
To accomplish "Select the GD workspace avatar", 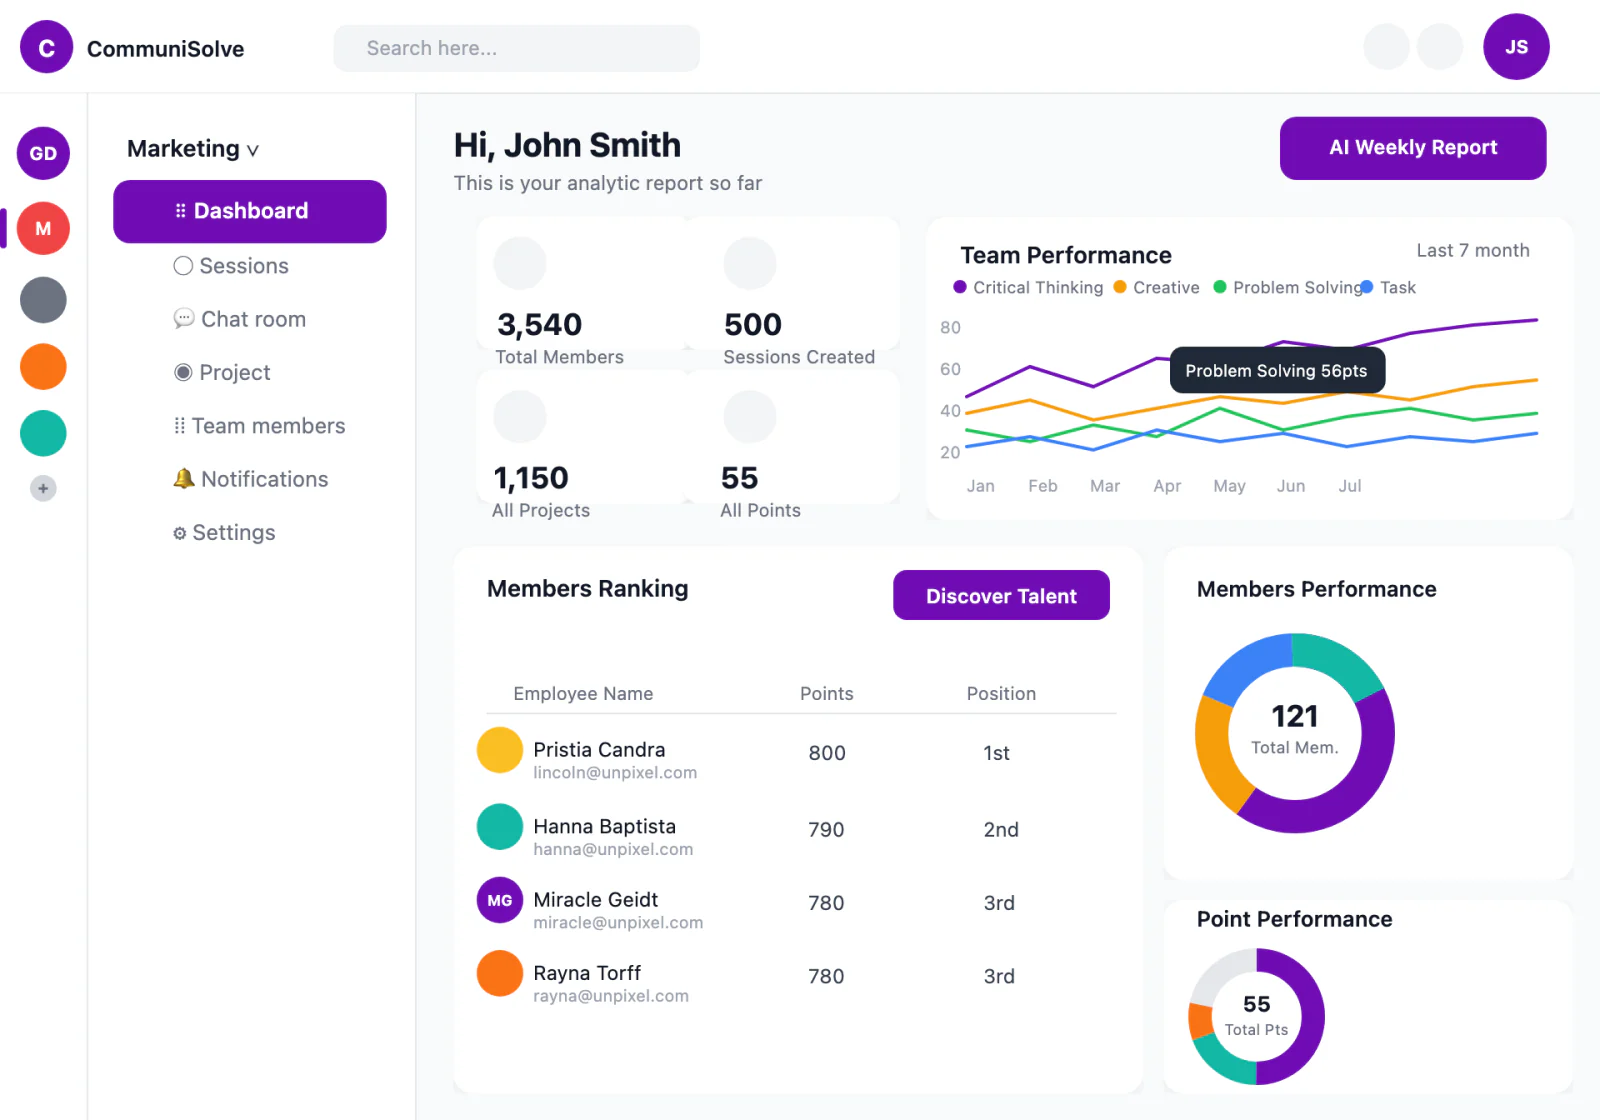I will click(43, 153).
